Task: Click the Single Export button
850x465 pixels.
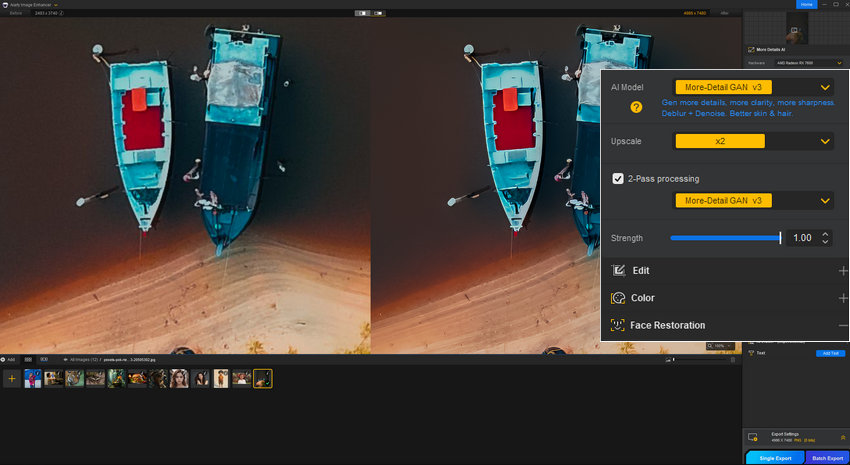Action: (775, 458)
